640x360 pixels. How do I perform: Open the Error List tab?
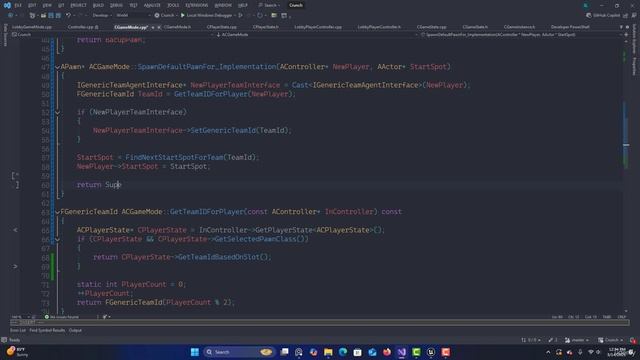point(18,330)
